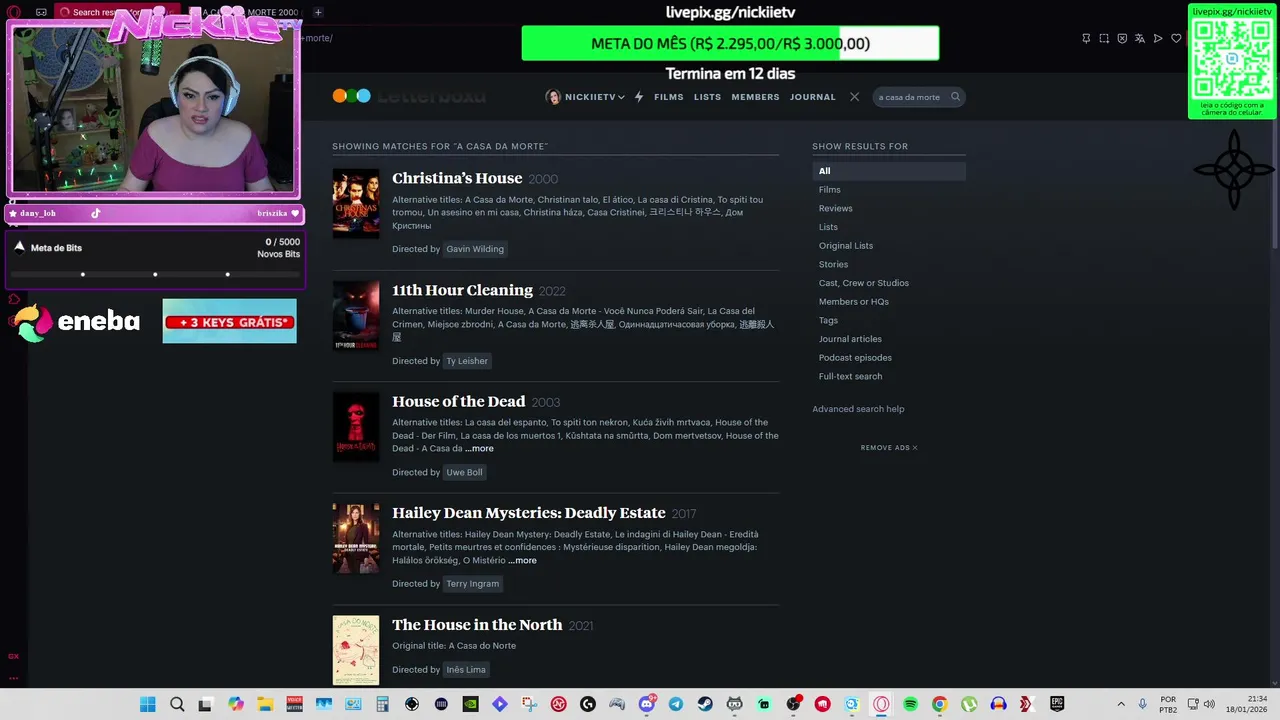Open The House in the North title
This screenshot has height=720, width=1280.
(x=477, y=625)
